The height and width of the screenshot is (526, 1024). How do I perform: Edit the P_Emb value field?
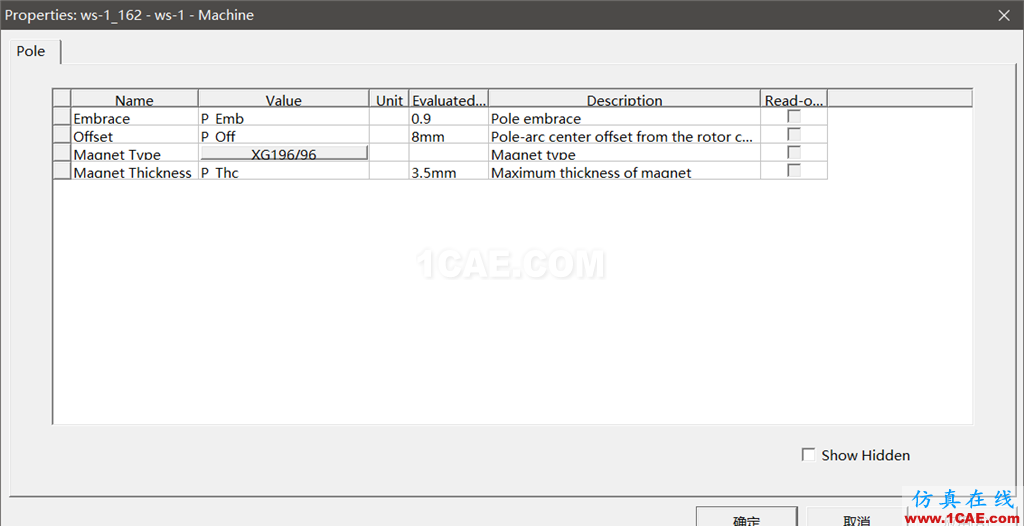(283, 118)
